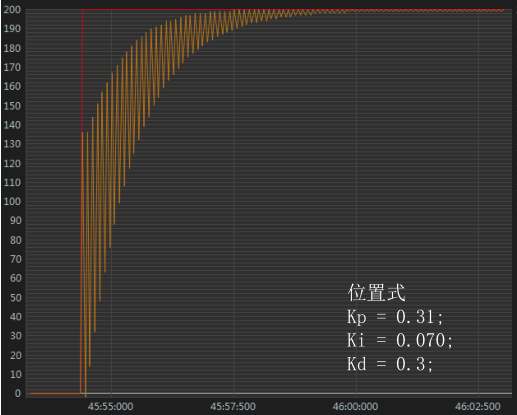Click the 位置式 heading text

(x=376, y=293)
